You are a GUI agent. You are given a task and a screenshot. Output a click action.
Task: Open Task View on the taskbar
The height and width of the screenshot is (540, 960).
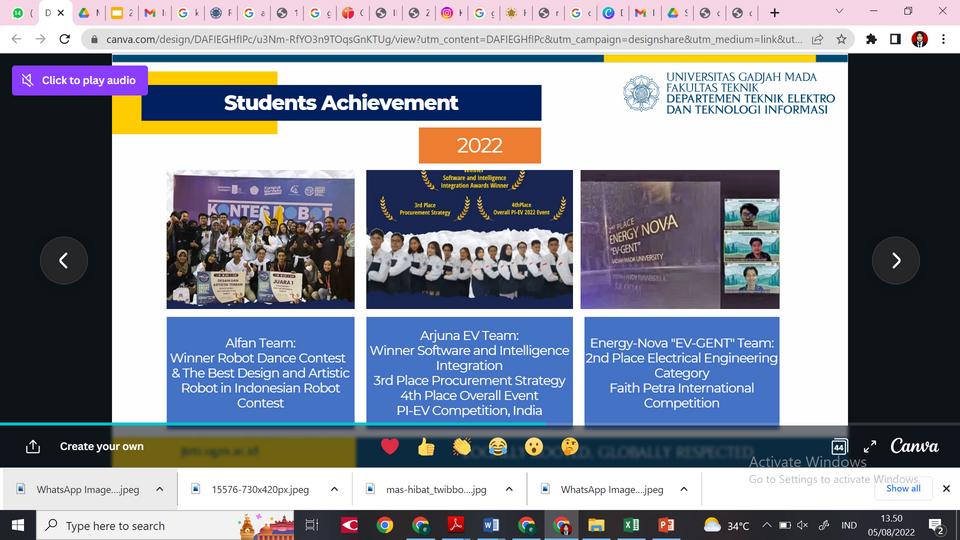click(312, 525)
